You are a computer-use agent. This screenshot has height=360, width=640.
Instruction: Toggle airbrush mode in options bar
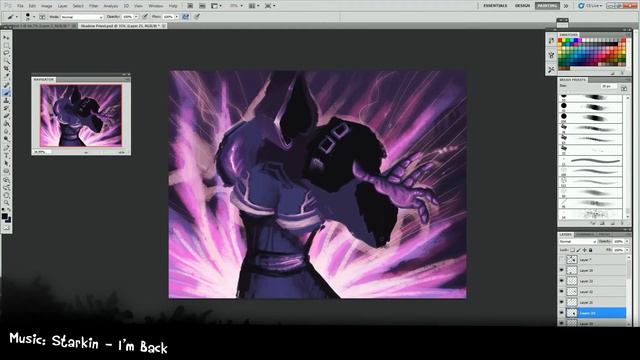pyautogui.click(x=186, y=17)
